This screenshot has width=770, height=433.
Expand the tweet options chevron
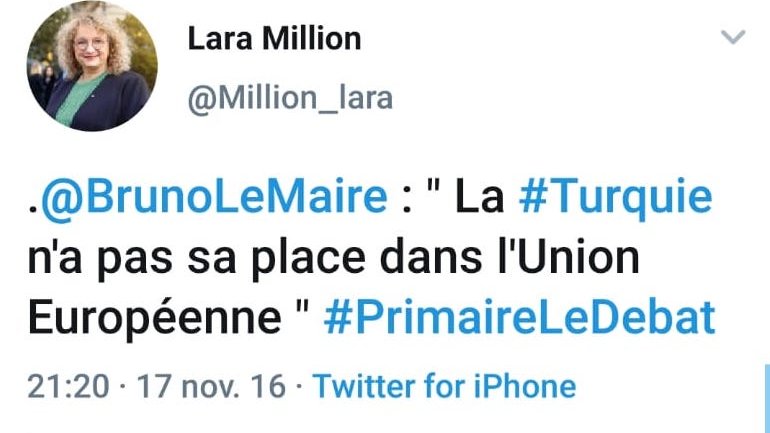pyautogui.click(x=734, y=38)
